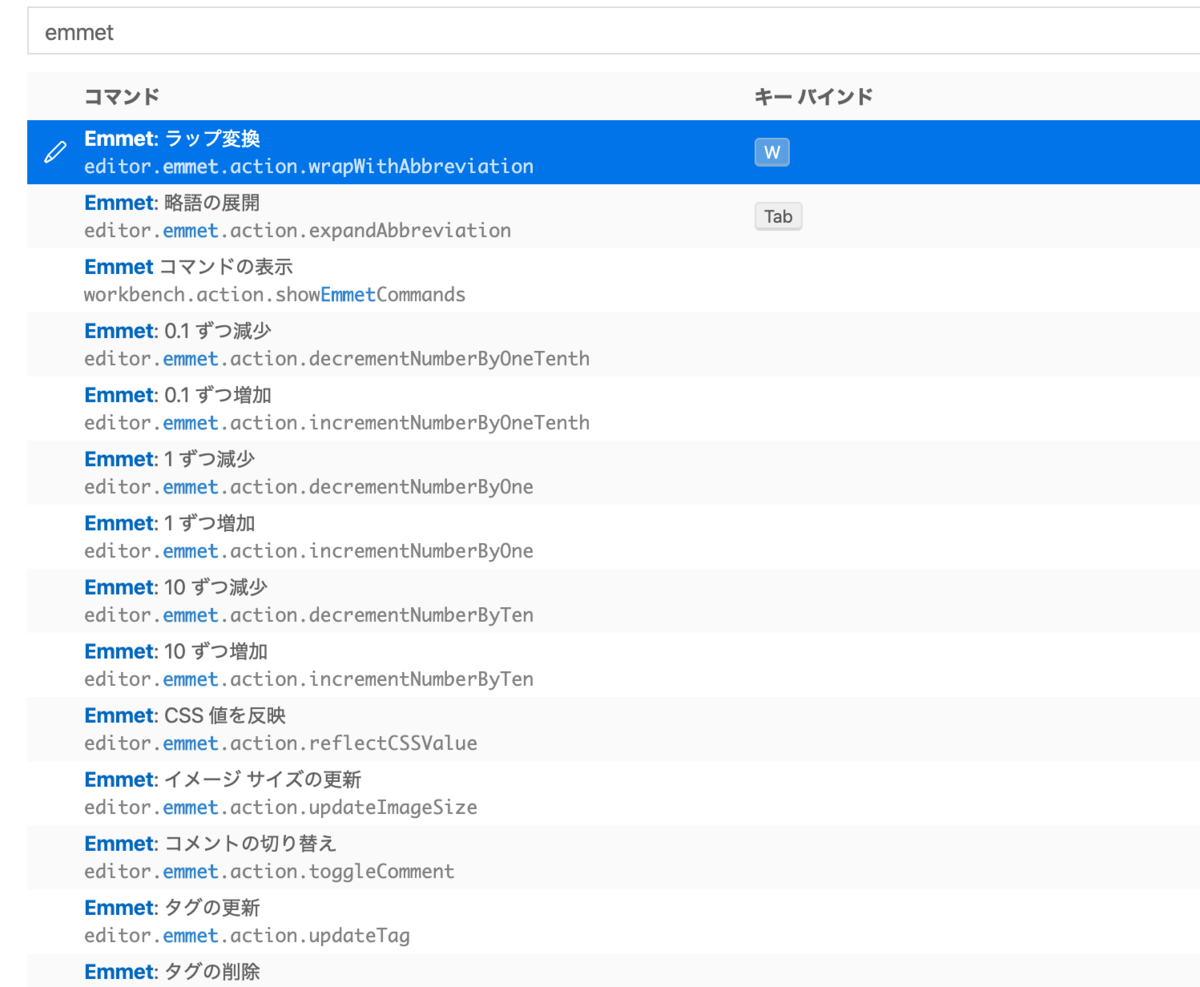Image resolution: width=1200 pixels, height=987 pixels.
Task: Click the キー バインド column header
Action: [813, 96]
